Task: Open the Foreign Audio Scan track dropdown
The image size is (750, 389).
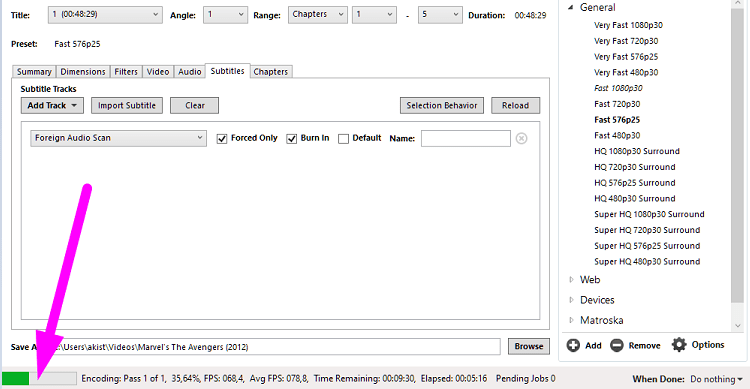Action: (118, 138)
